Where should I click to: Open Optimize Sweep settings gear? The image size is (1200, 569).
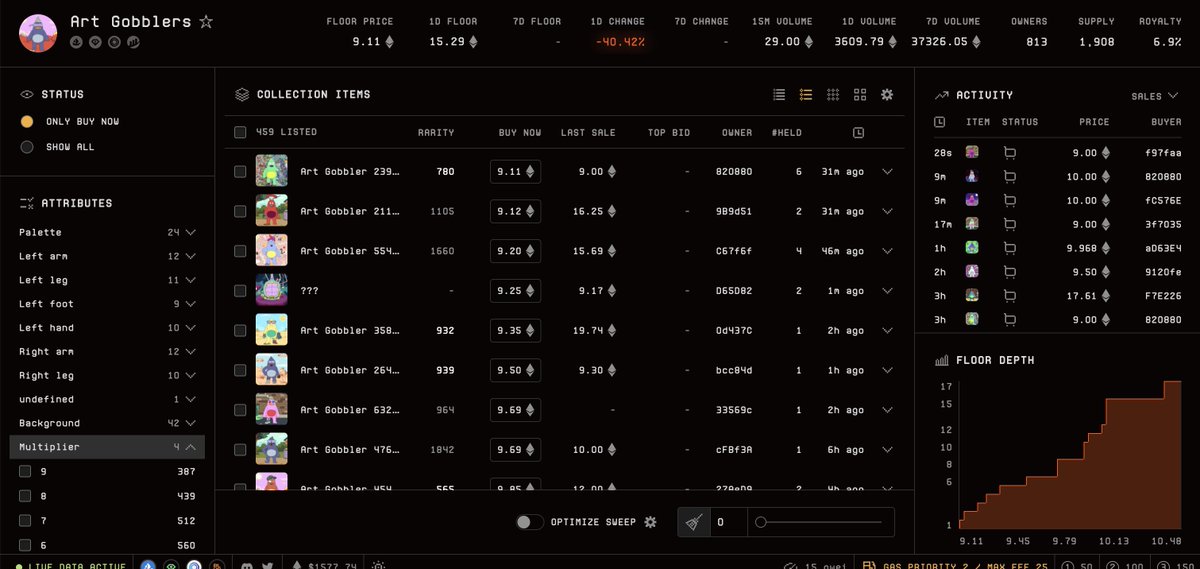[650, 522]
